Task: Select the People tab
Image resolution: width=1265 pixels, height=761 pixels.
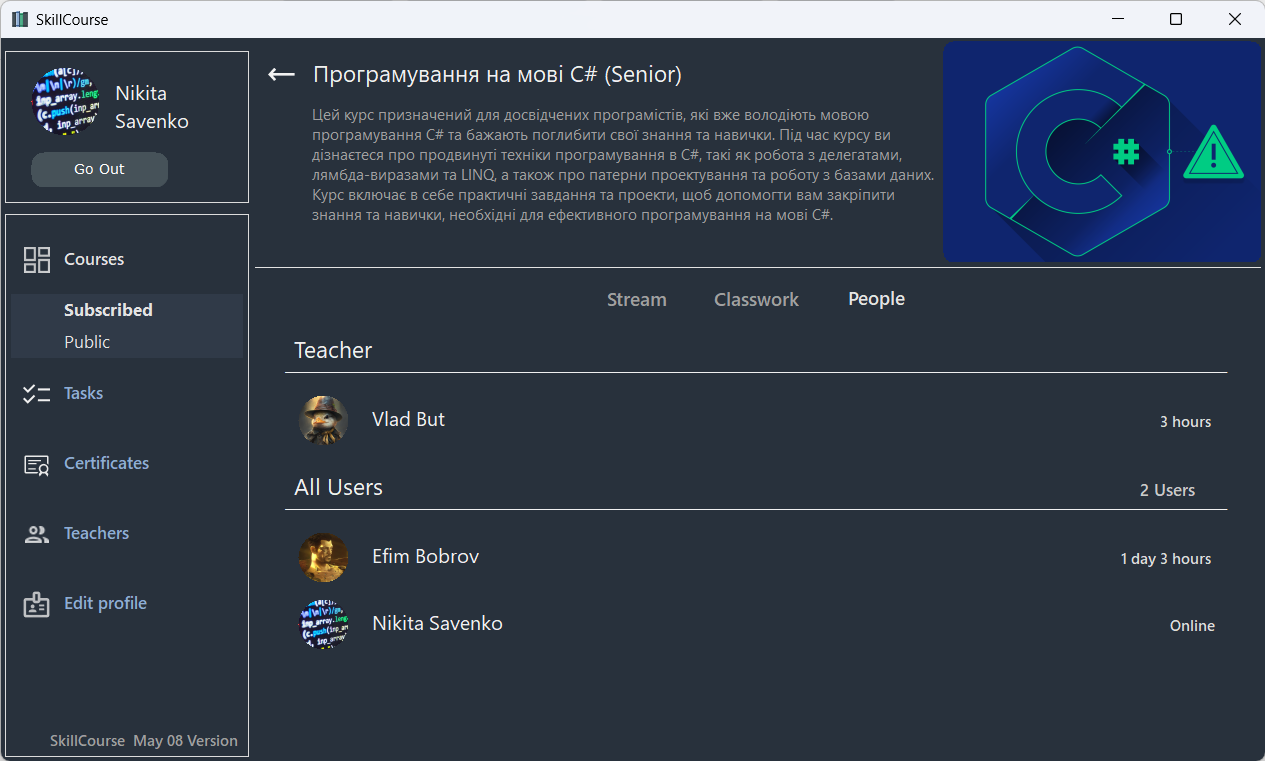Action: coord(877,299)
